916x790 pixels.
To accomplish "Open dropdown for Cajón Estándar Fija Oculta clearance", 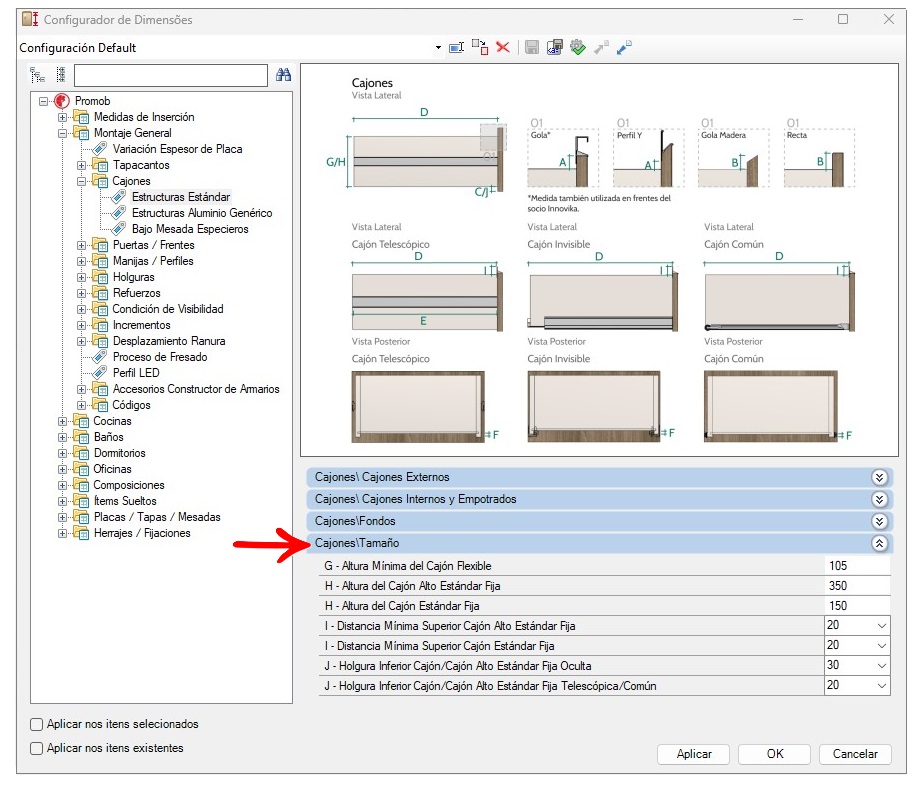I will tap(880, 666).
